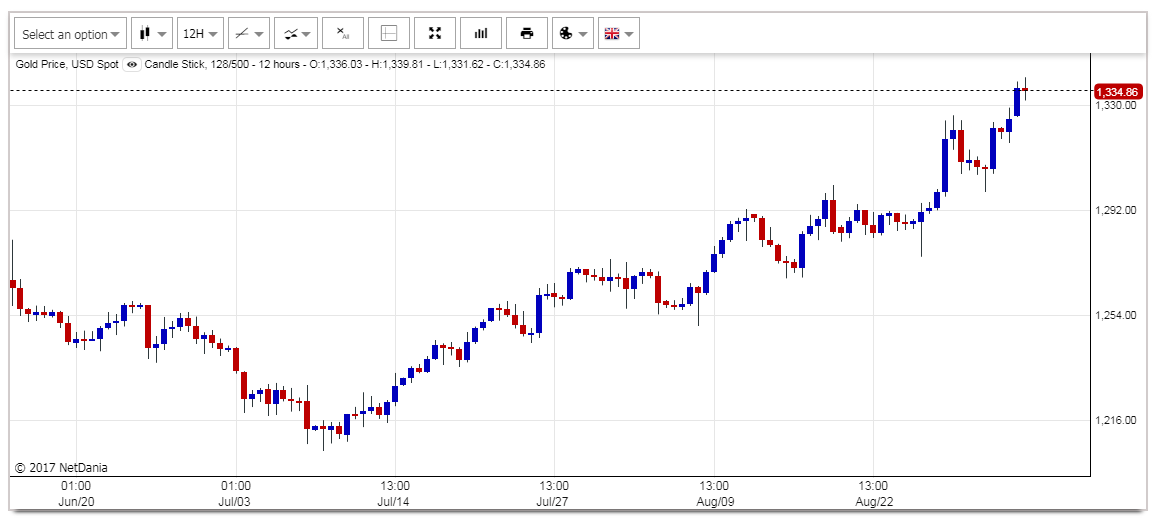This screenshot has width=1156, height=522.
Task: Open the line drawing tools menu
Action: [249, 34]
